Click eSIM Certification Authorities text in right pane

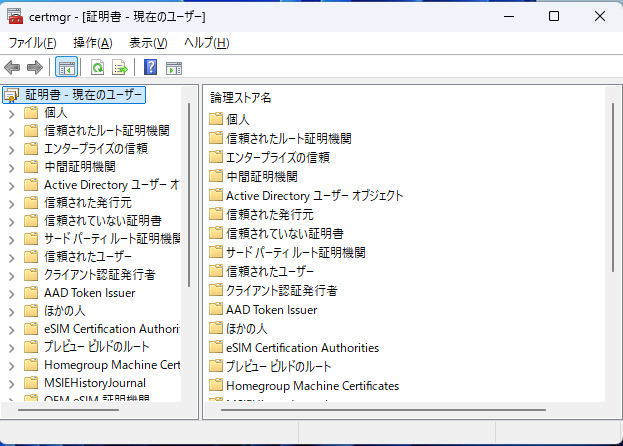[x=303, y=348]
